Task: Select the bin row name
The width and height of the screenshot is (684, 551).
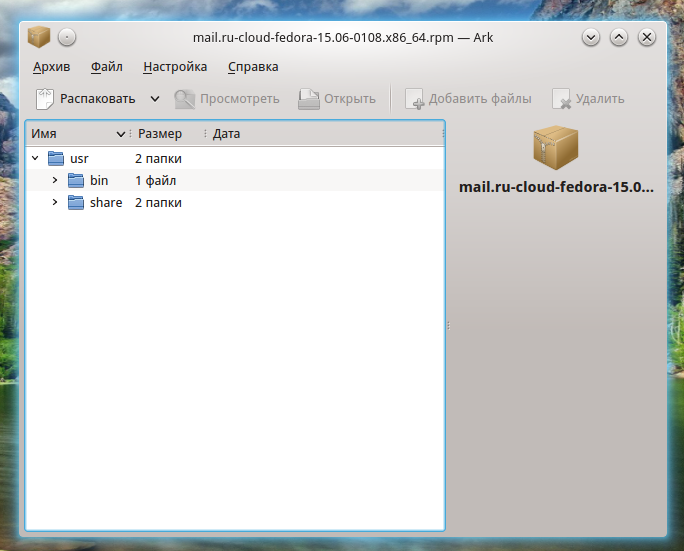Action: [99, 181]
